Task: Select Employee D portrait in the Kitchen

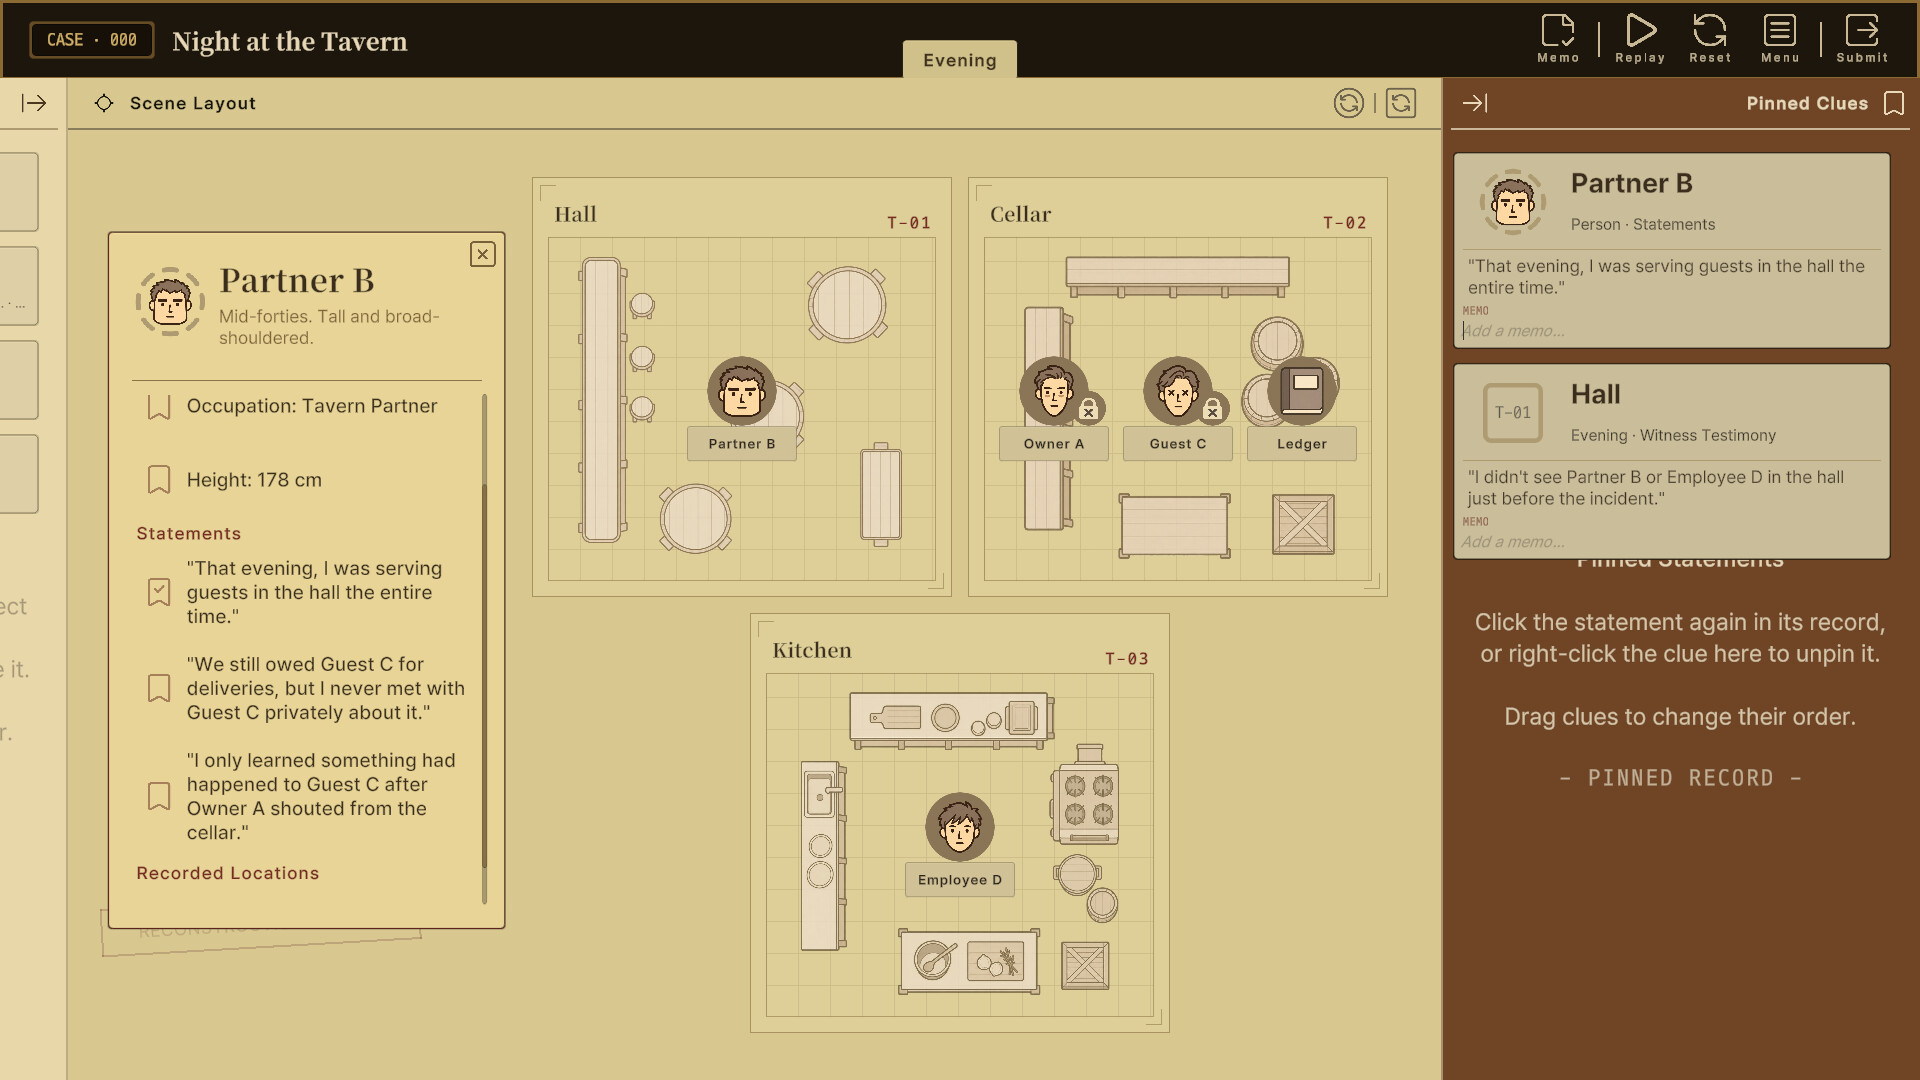Action: pyautogui.click(x=960, y=827)
